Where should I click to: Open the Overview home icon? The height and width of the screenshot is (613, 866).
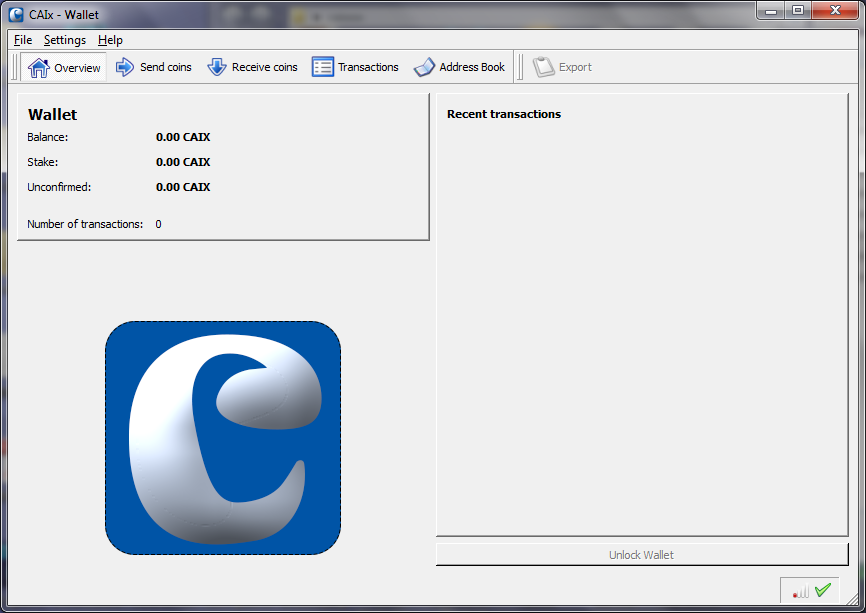(x=39, y=67)
